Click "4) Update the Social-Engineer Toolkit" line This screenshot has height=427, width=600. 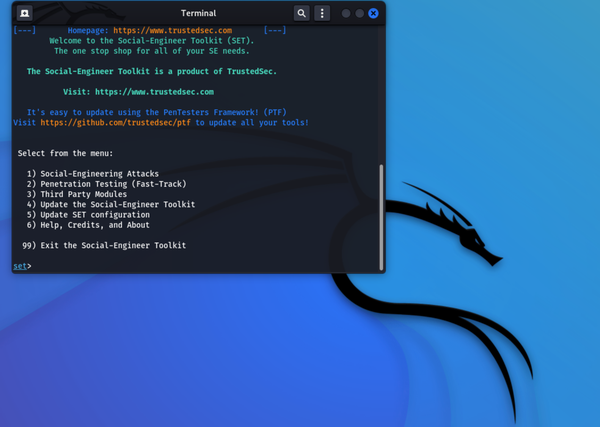click(x=111, y=204)
